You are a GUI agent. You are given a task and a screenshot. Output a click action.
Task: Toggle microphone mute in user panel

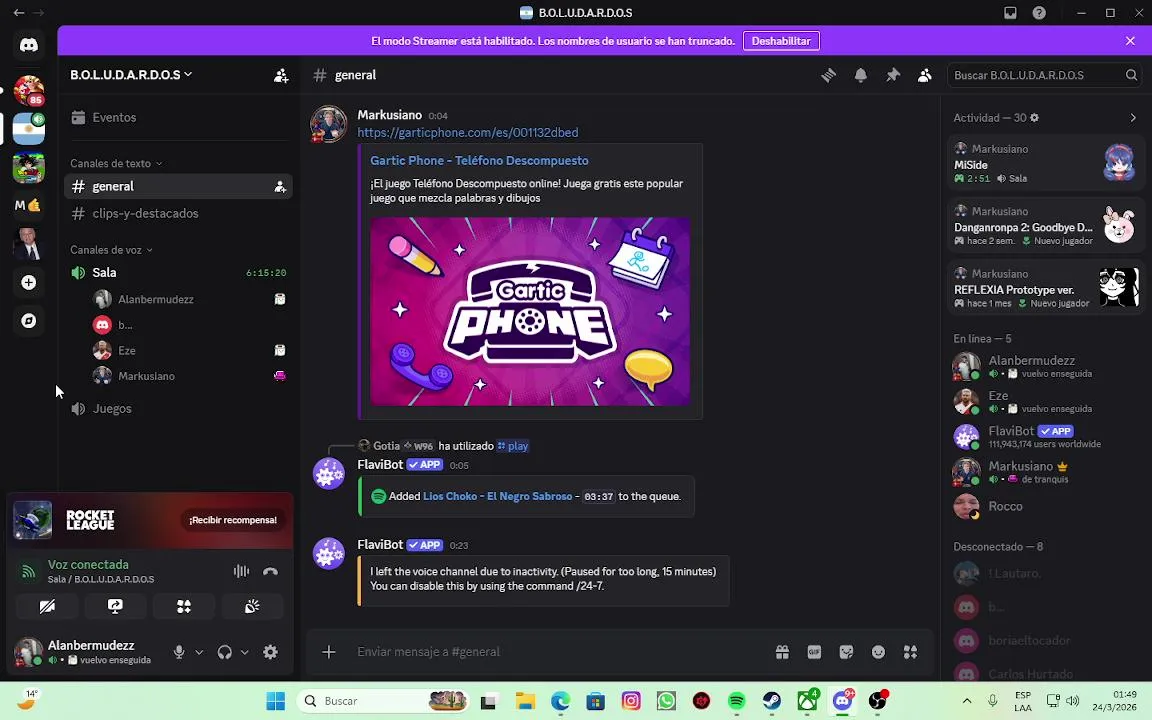tap(179, 652)
